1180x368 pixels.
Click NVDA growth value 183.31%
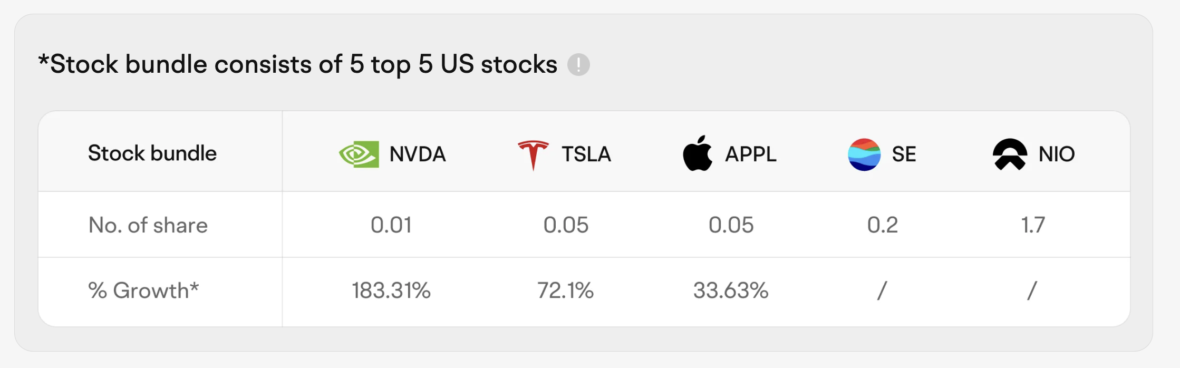391,291
